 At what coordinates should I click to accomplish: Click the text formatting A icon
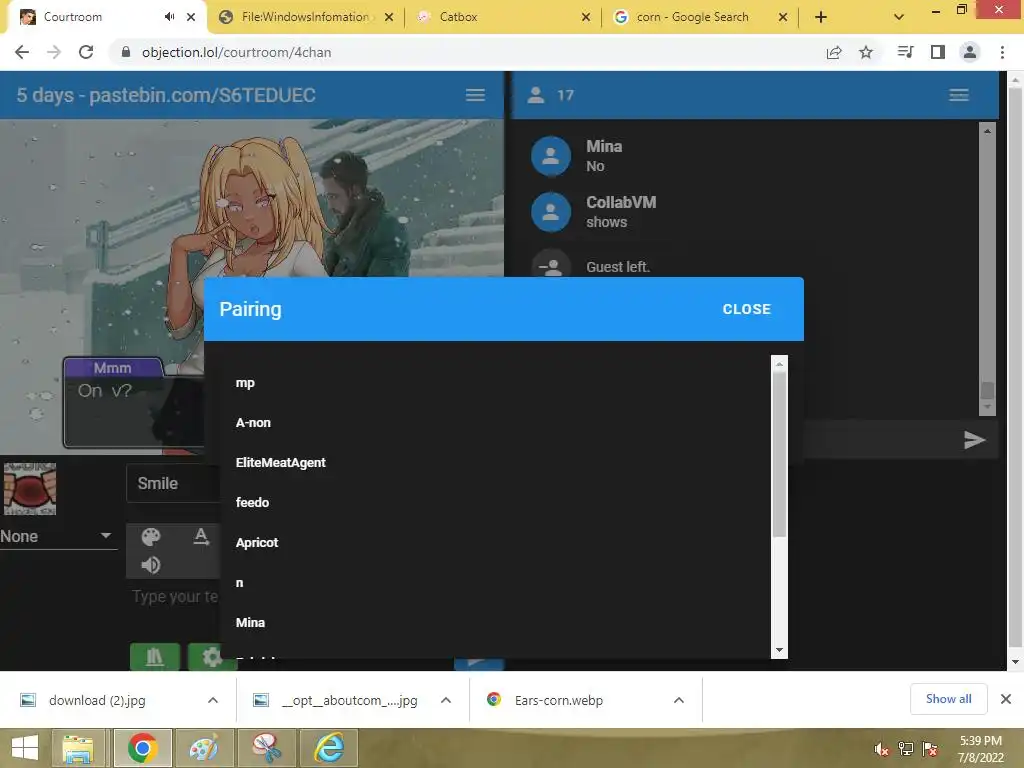(201, 537)
